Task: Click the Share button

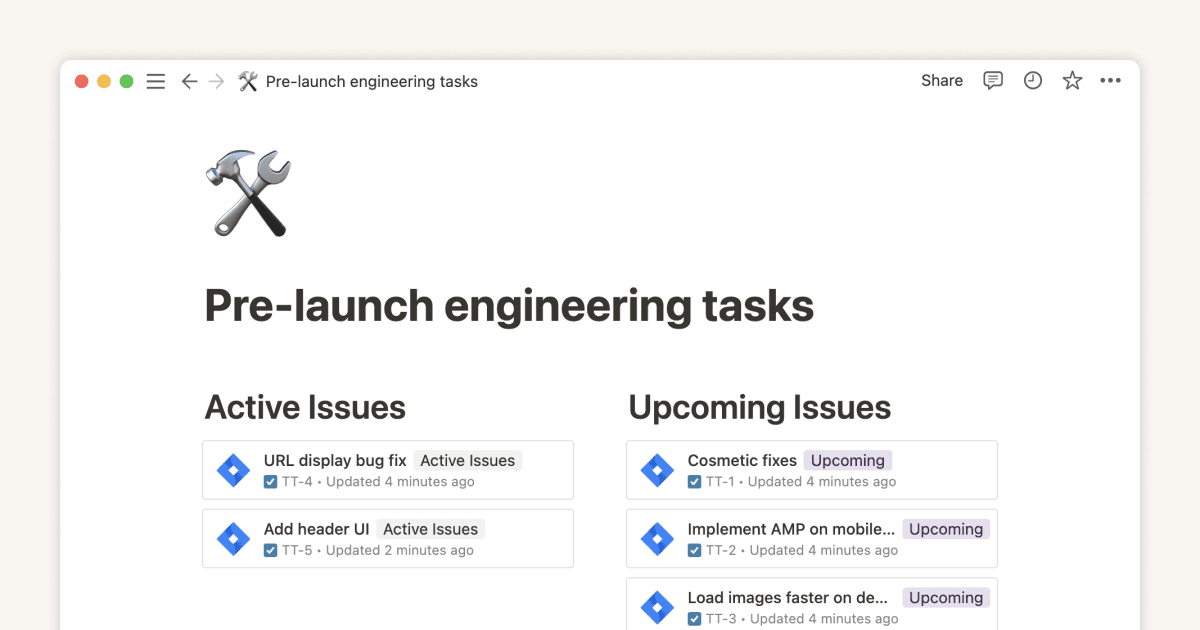Action: [941, 80]
